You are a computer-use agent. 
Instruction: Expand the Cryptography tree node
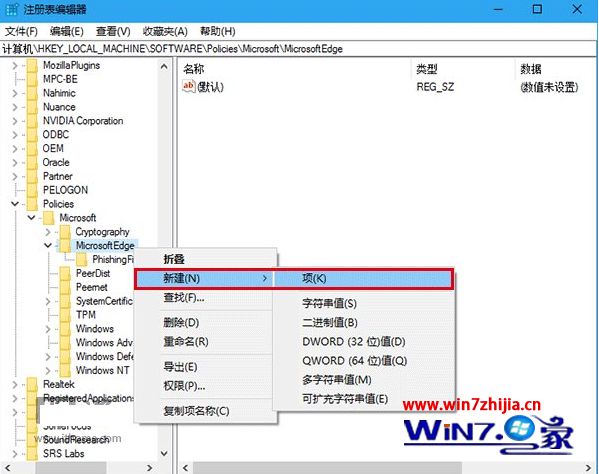(48, 232)
